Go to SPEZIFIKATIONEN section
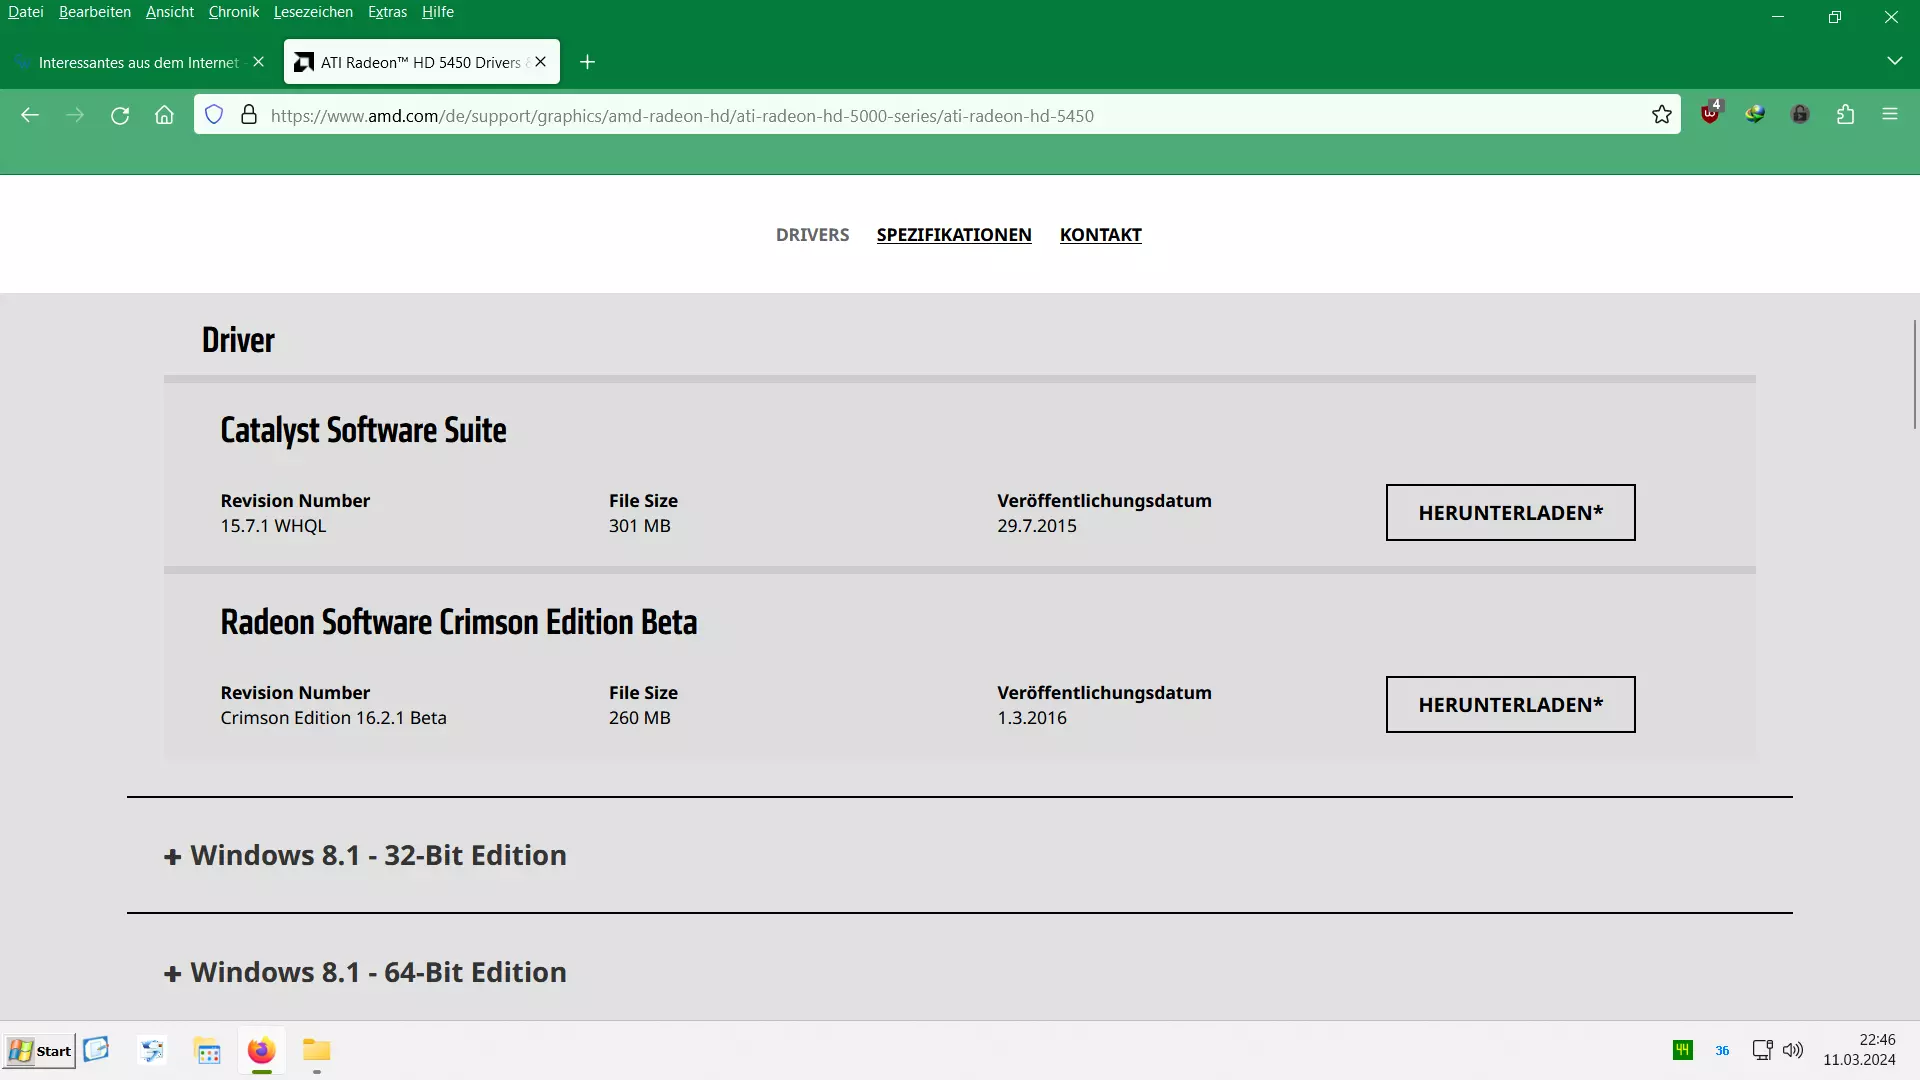Image resolution: width=1920 pixels, height=1080 pixels. (x=954, y=235)
